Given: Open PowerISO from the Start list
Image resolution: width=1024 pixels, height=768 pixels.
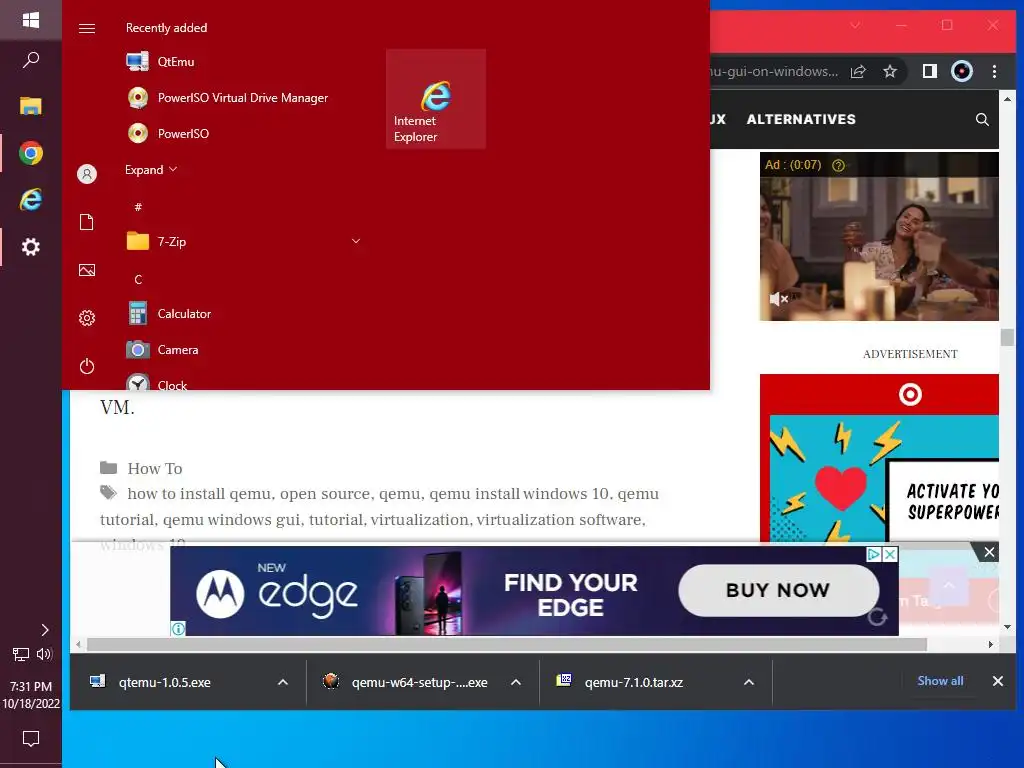Looking at the screenshot, I should tap(242, 133).
